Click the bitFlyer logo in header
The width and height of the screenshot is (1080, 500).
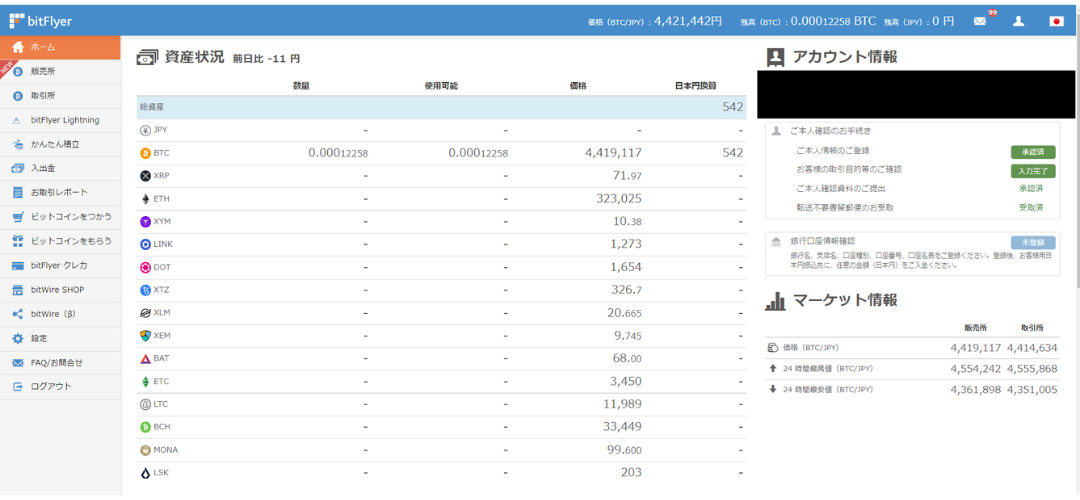(x=41, y=21)
